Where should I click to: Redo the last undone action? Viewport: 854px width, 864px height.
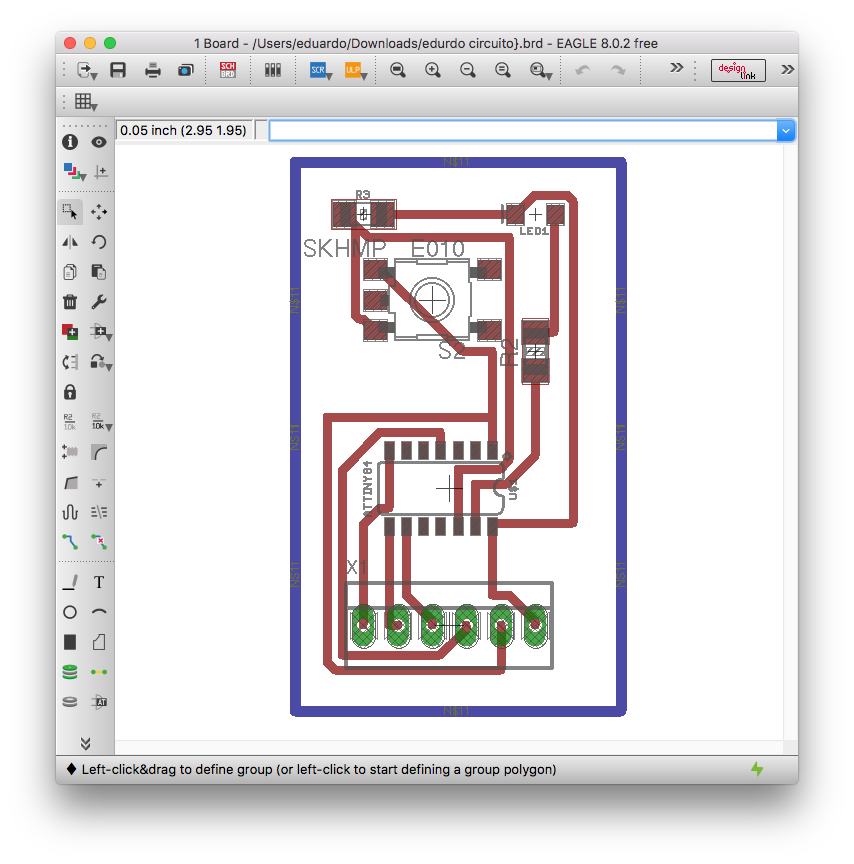click(x=618, y=70)
